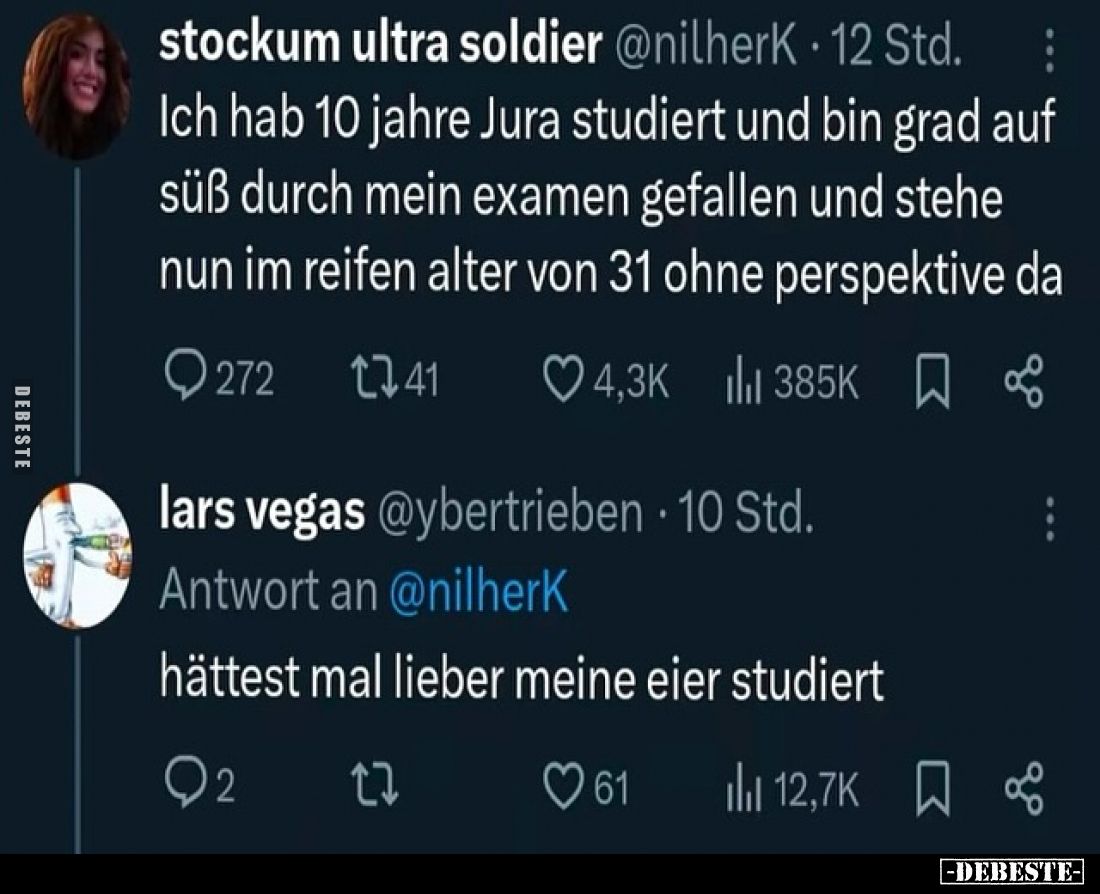Bookmark the lars vegas reply
This screenshot has height=894, width=1100.
pyautogui.click(x=932, y=788)
